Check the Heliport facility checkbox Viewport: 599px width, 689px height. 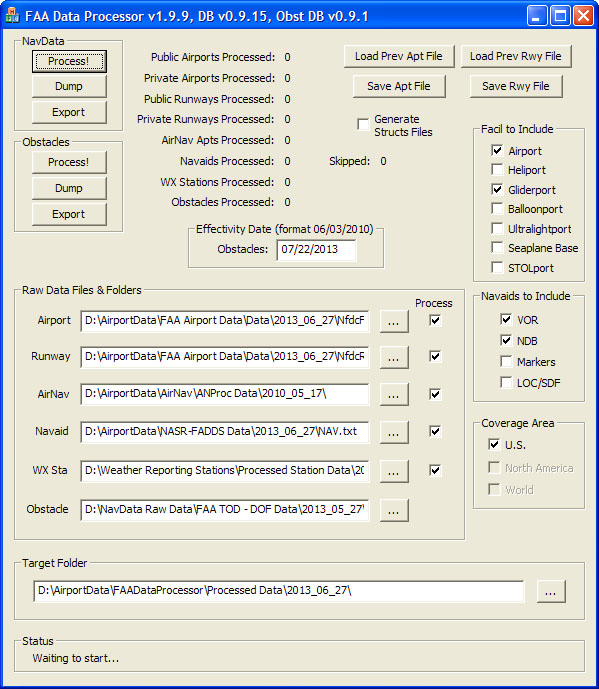497,170
